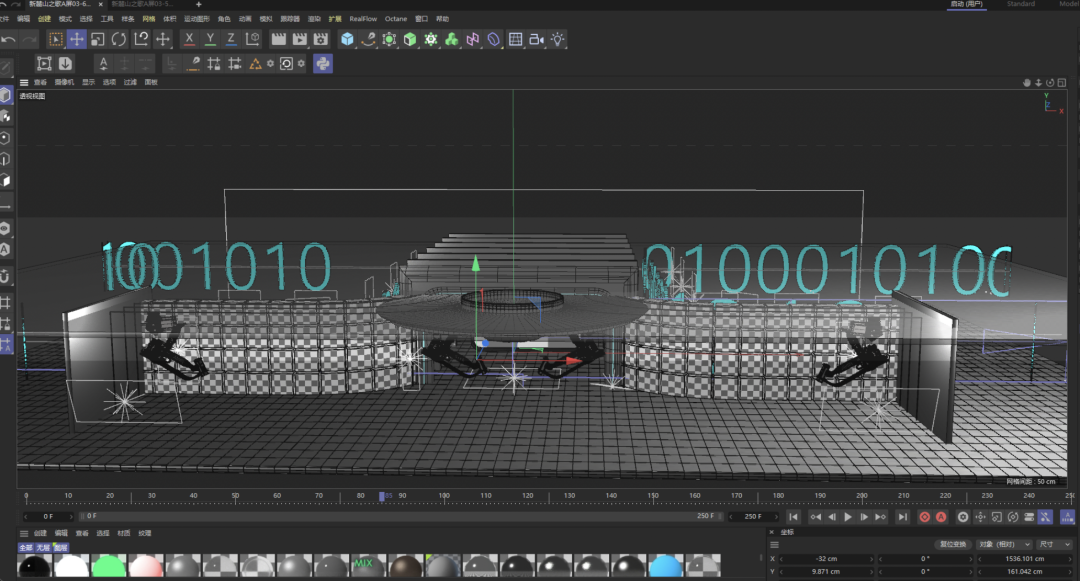Add a Cube primitive object

pos(347,39)
